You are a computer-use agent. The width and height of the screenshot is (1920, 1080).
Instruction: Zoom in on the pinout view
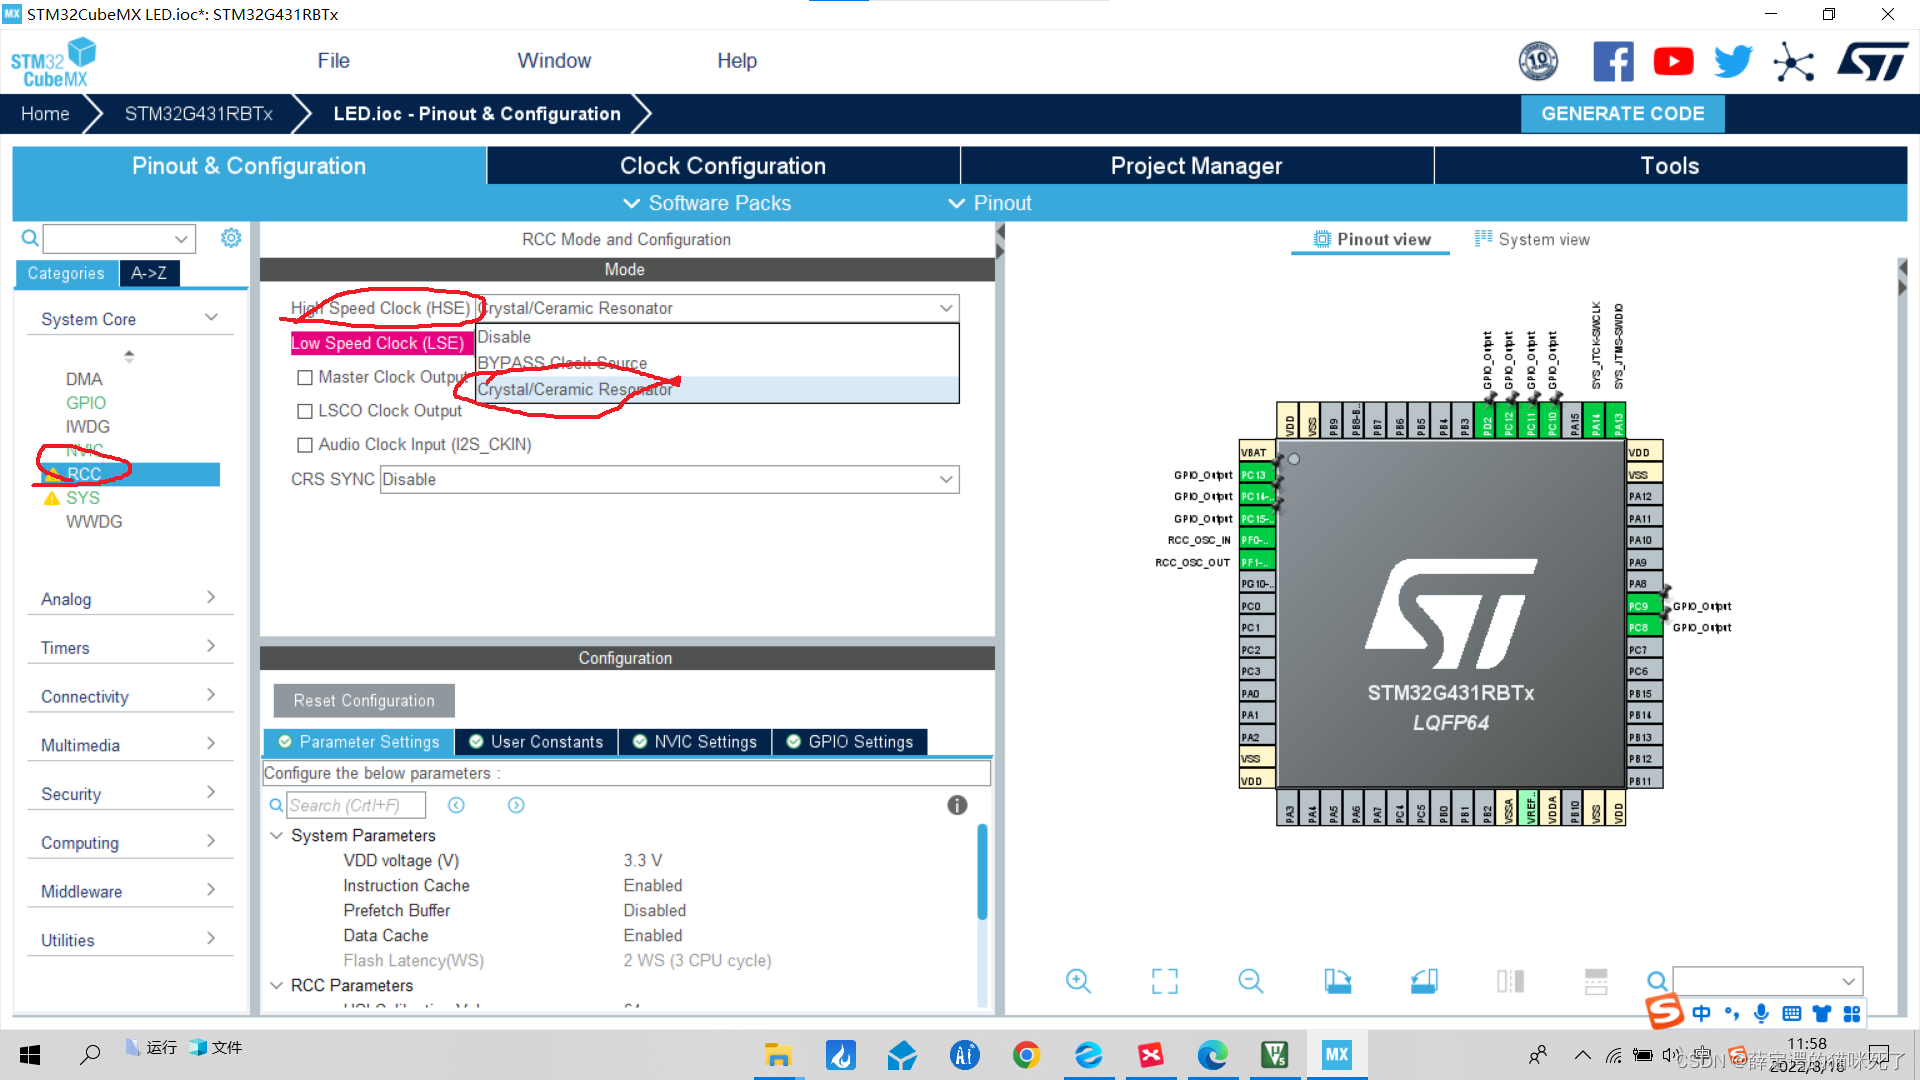click(1078, 981)
